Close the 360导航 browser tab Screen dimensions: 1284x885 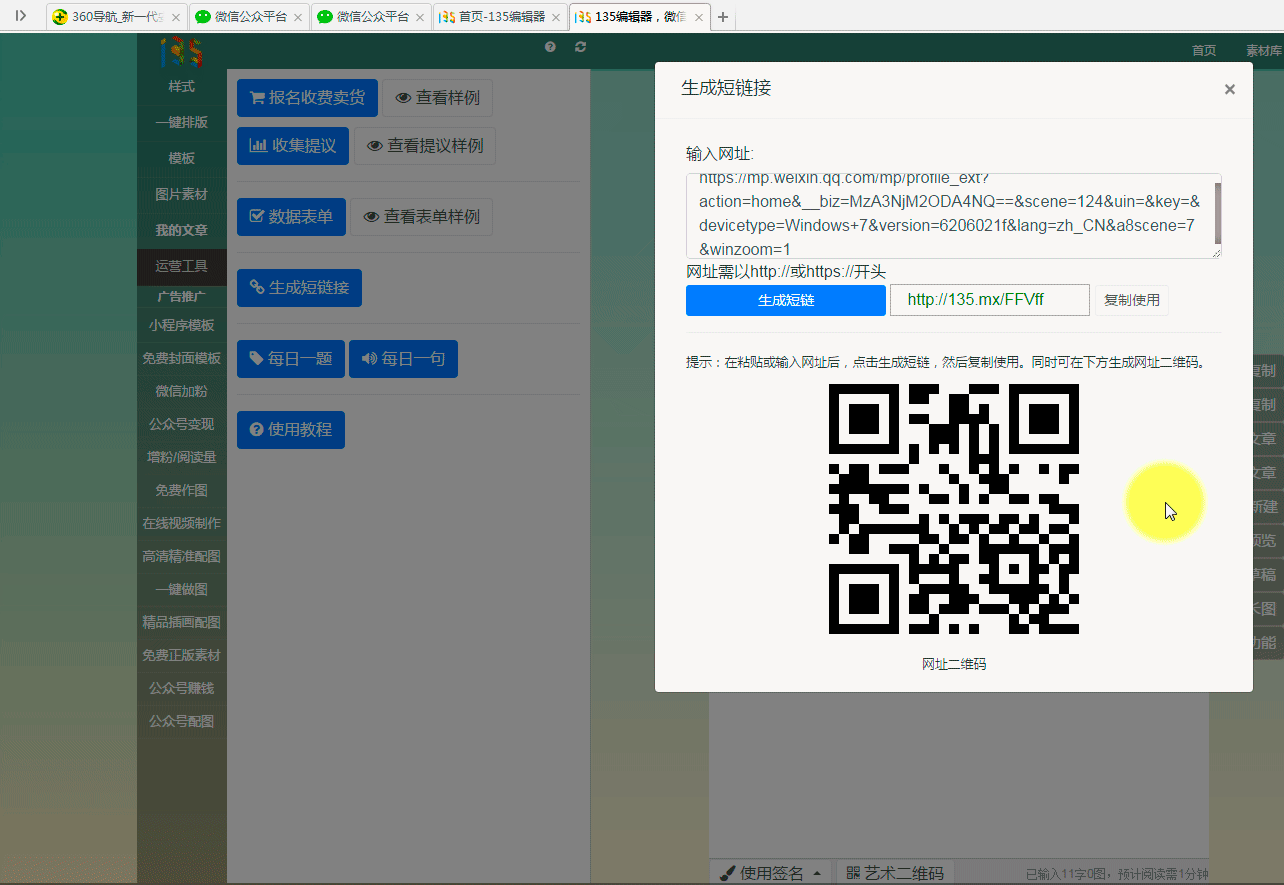[176, 17]
